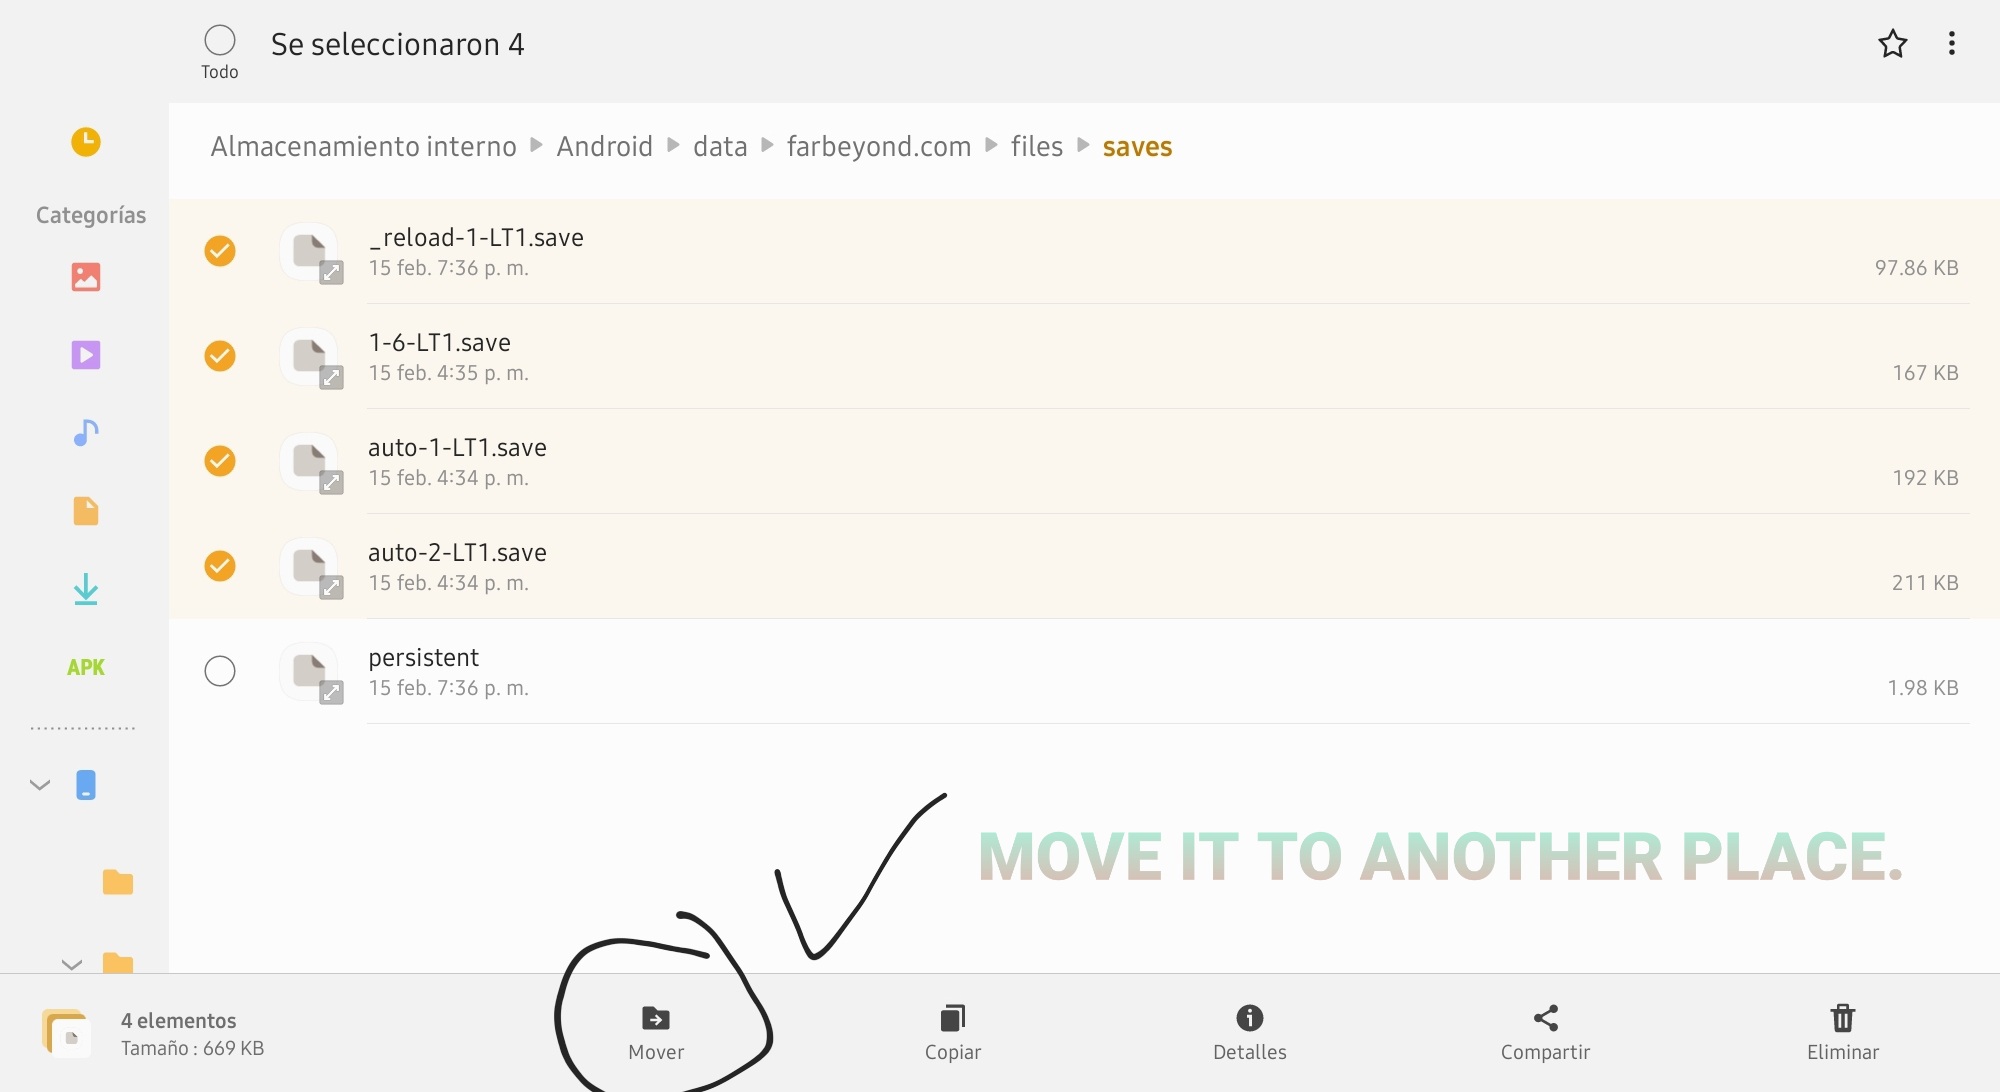
Task: Open the Videos category
Action: click(86, 355)
